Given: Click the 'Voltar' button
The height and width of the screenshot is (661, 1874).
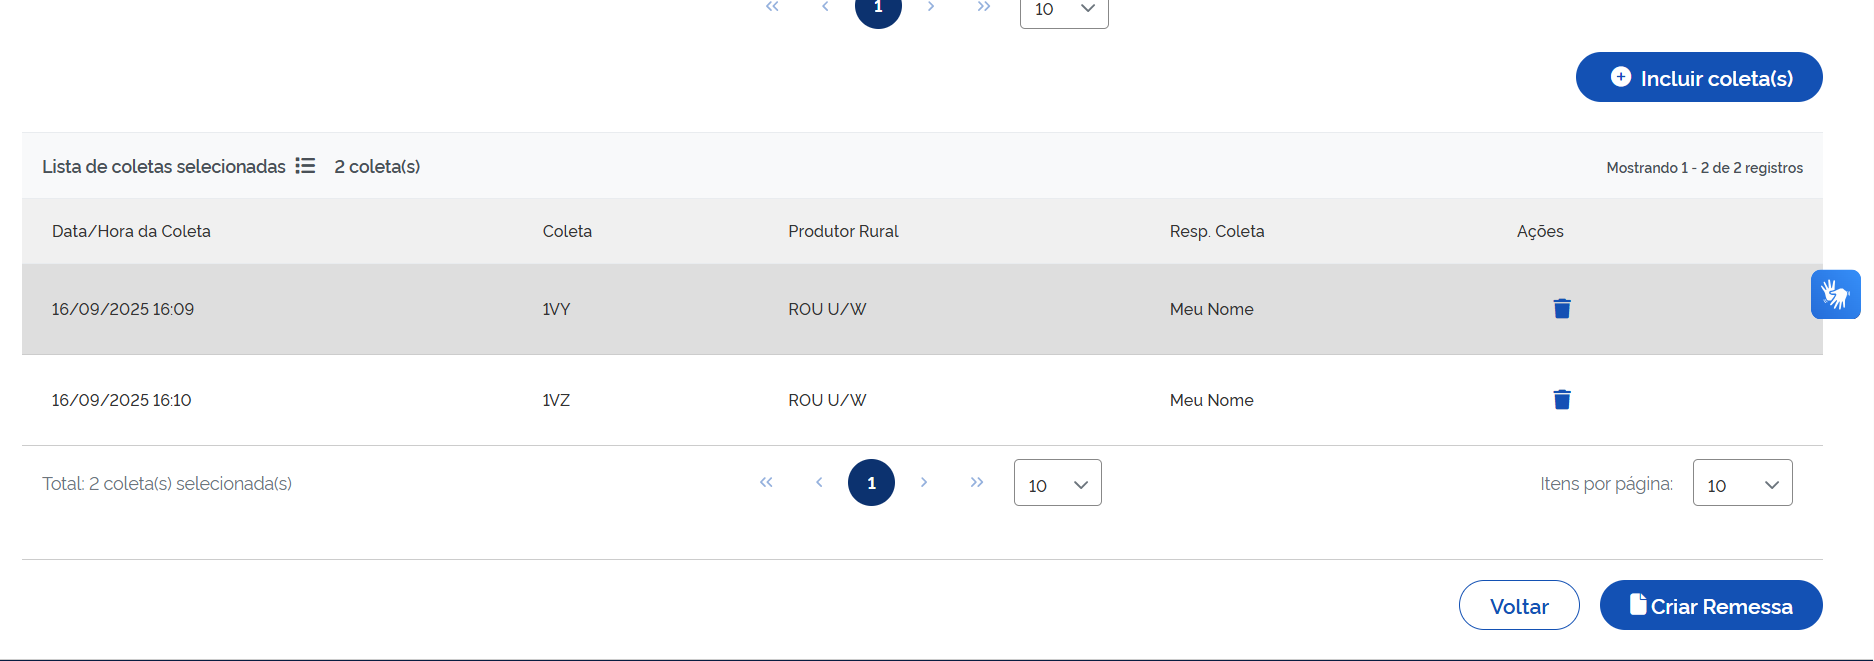Looking at the screenshot, I should pyautogui.click(x=1518, y=606).
